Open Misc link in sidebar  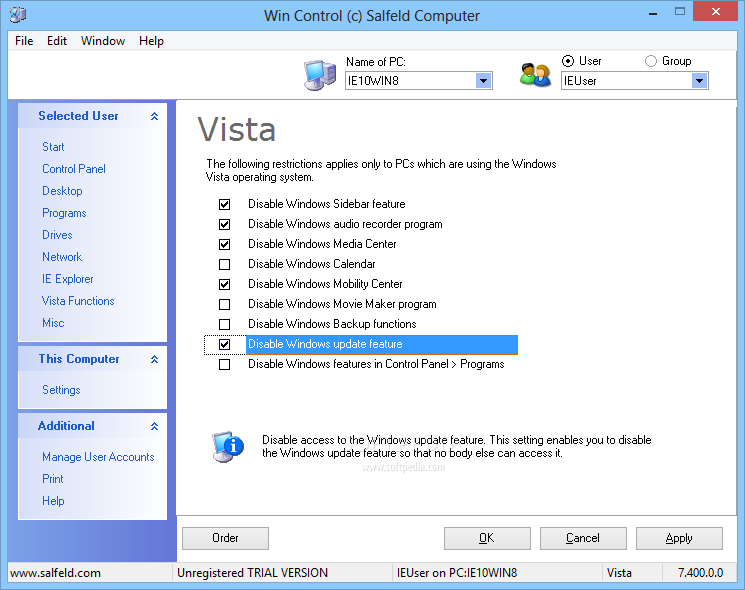click(x=53, y=323)
